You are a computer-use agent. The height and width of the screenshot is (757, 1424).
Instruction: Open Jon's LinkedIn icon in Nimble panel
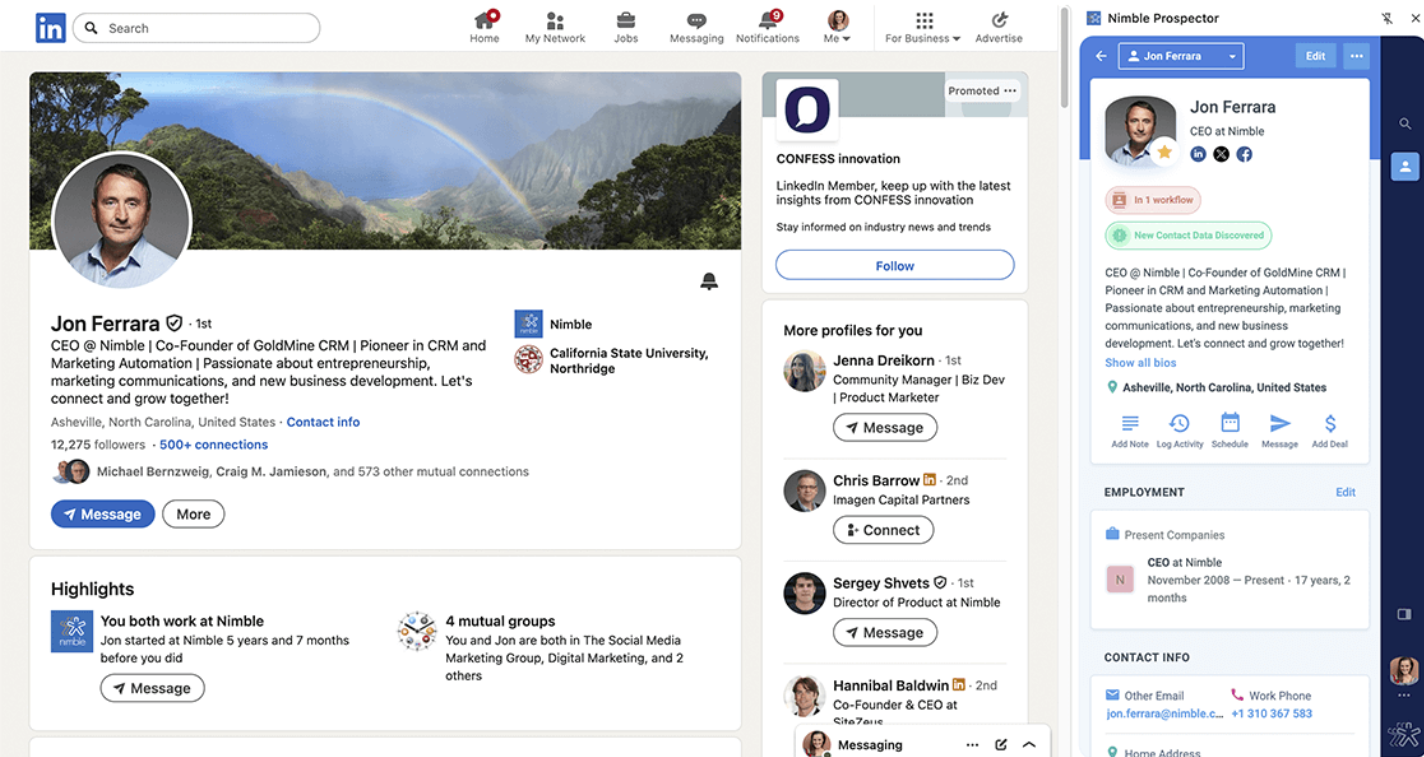(x=1198, y=154)
